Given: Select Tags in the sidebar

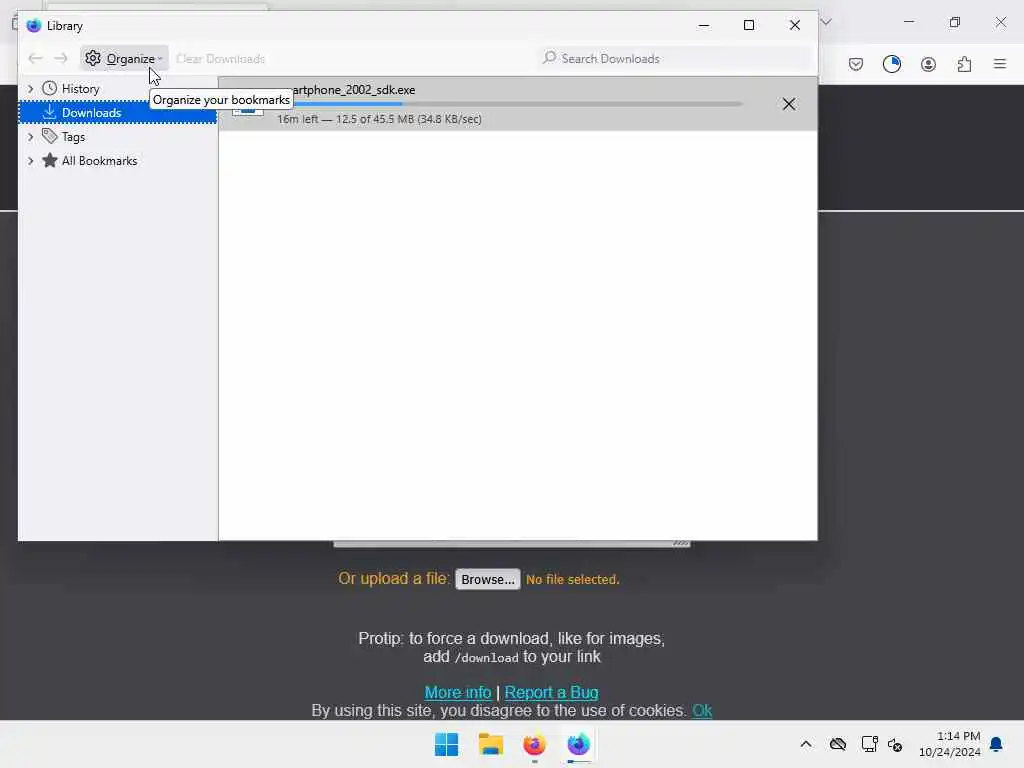Looking at the screenshot, I should tap(73, 136).
